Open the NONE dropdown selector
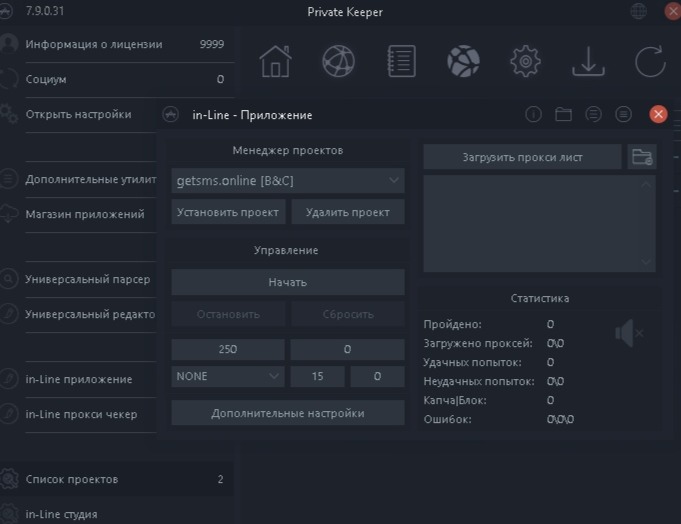 pyautogui.click(x=228, y=376)
